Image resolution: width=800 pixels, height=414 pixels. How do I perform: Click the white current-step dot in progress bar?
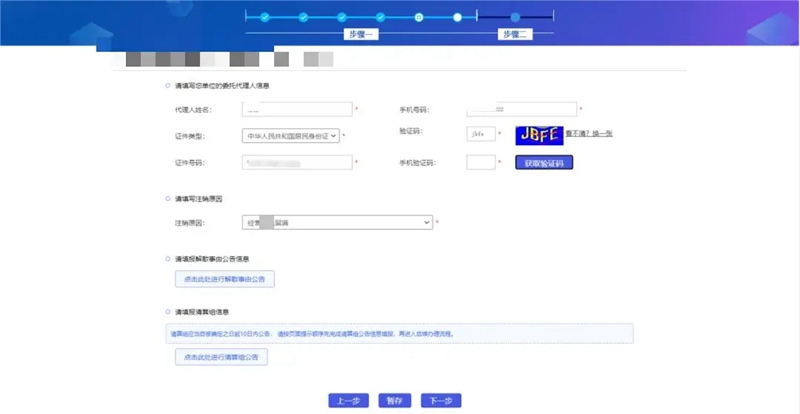click(457, 17)
